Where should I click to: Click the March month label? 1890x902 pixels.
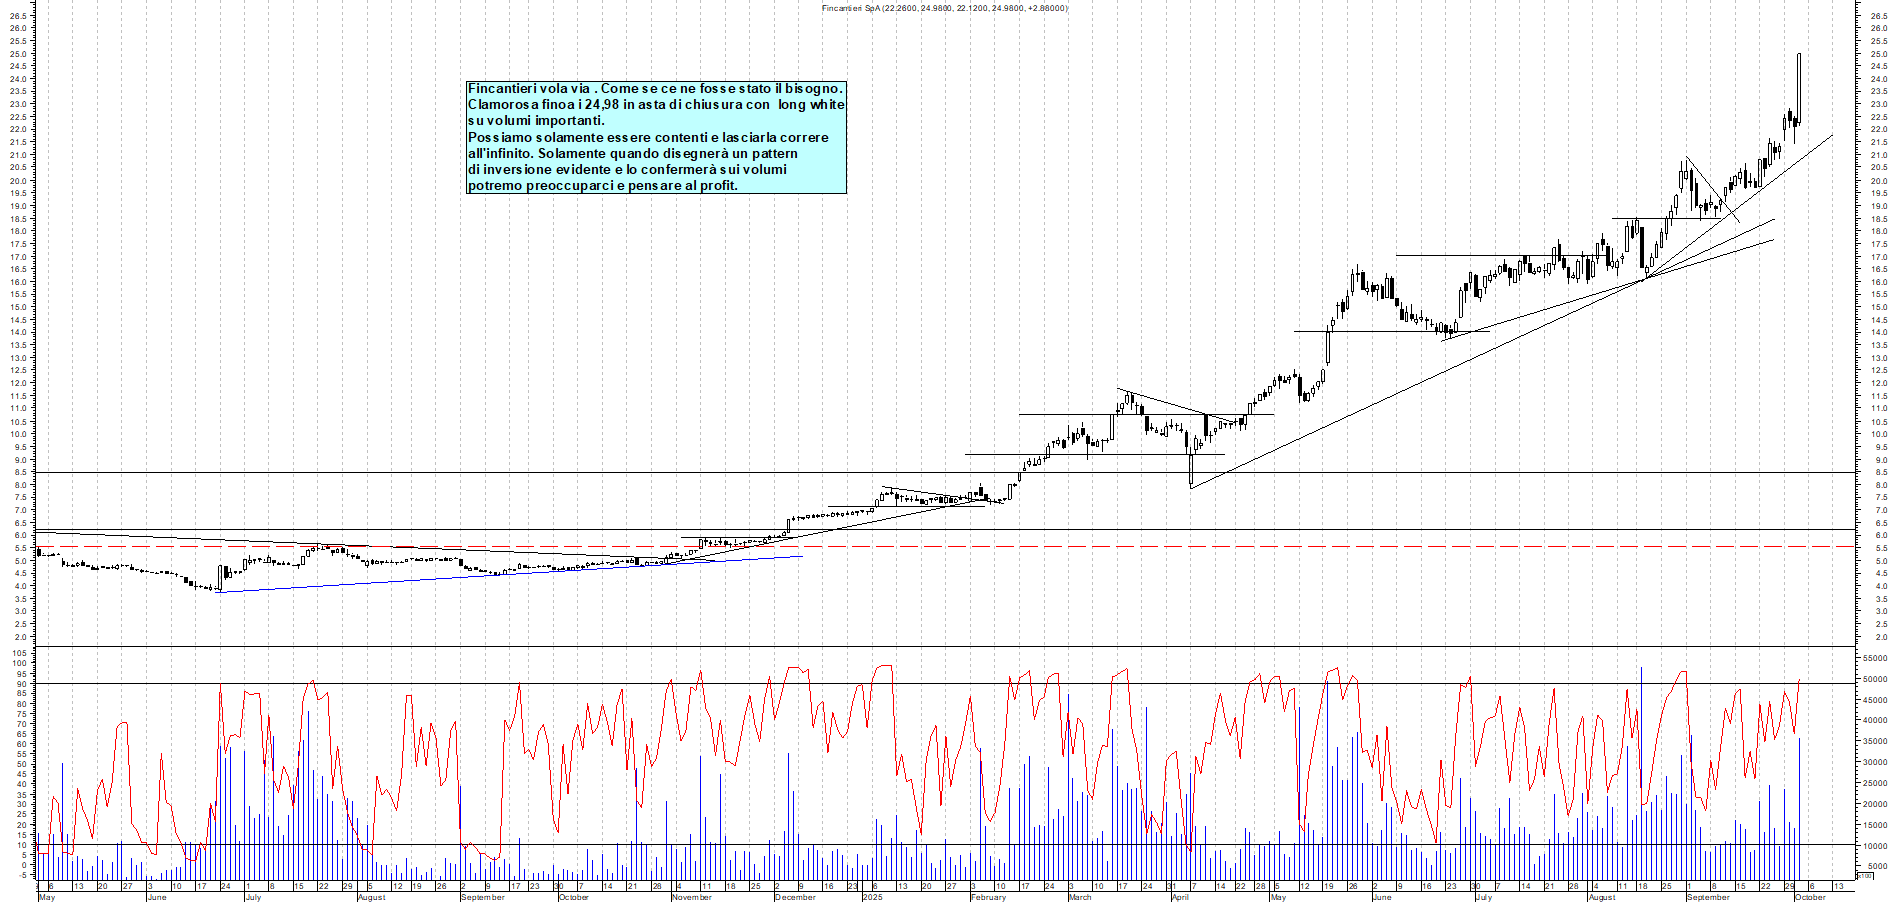(1080, 897)
